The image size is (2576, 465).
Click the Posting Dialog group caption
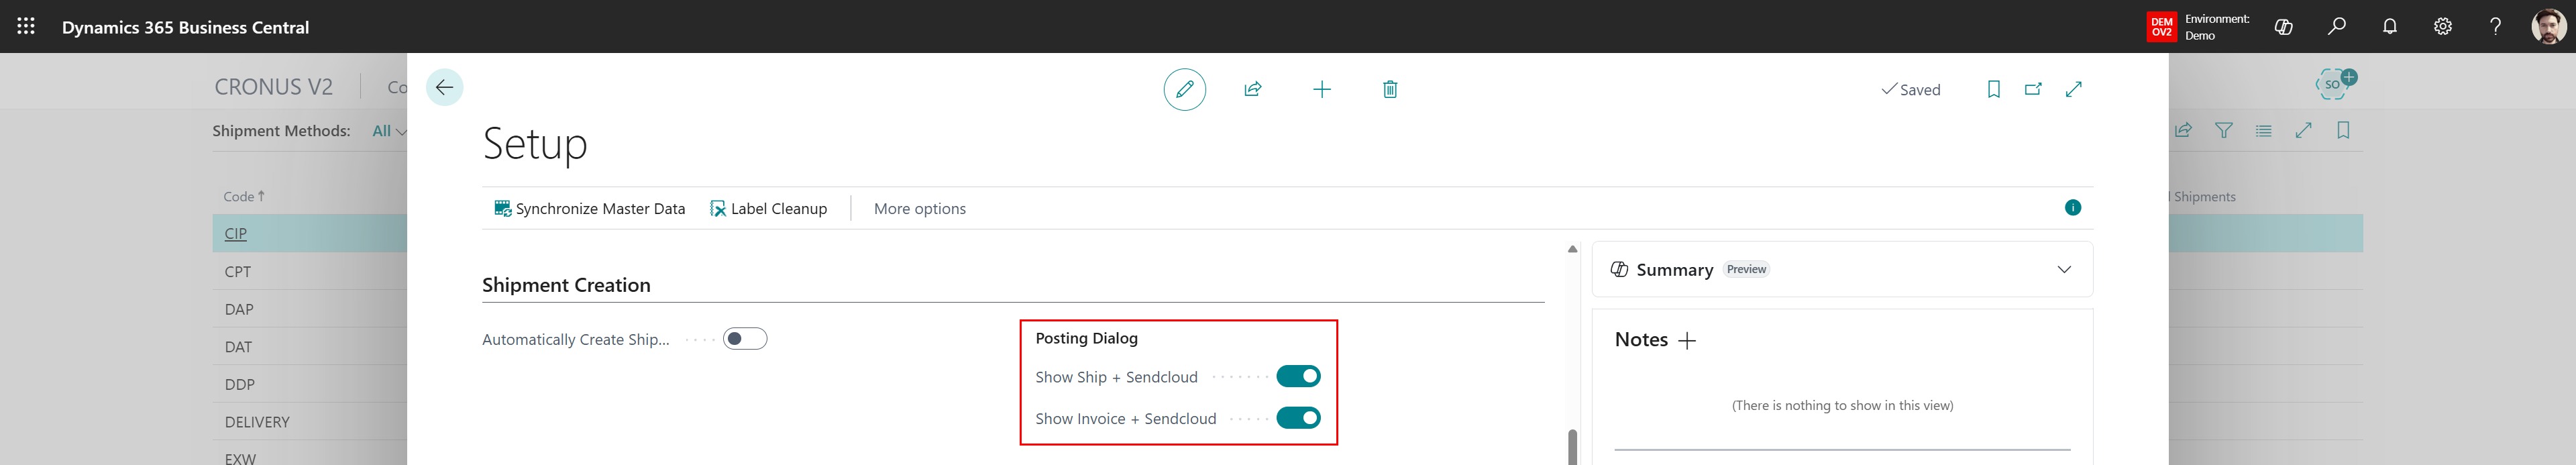1086,338
